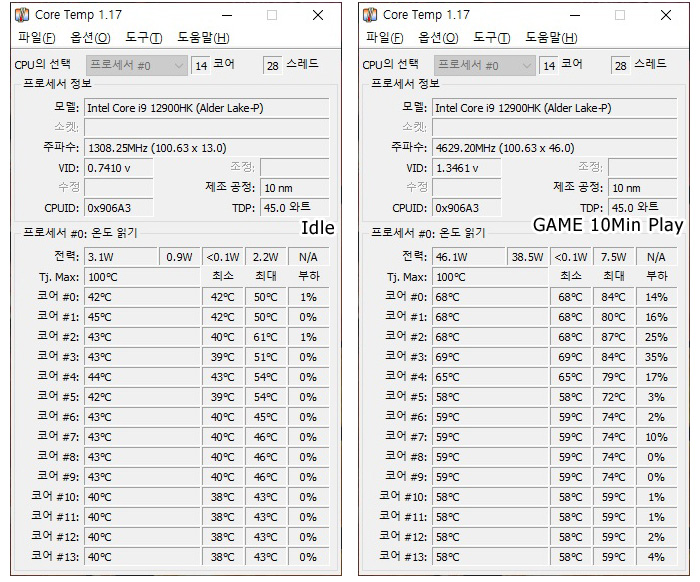Click CPUID 0x906A3 in left window

click(x=119, y=208)
